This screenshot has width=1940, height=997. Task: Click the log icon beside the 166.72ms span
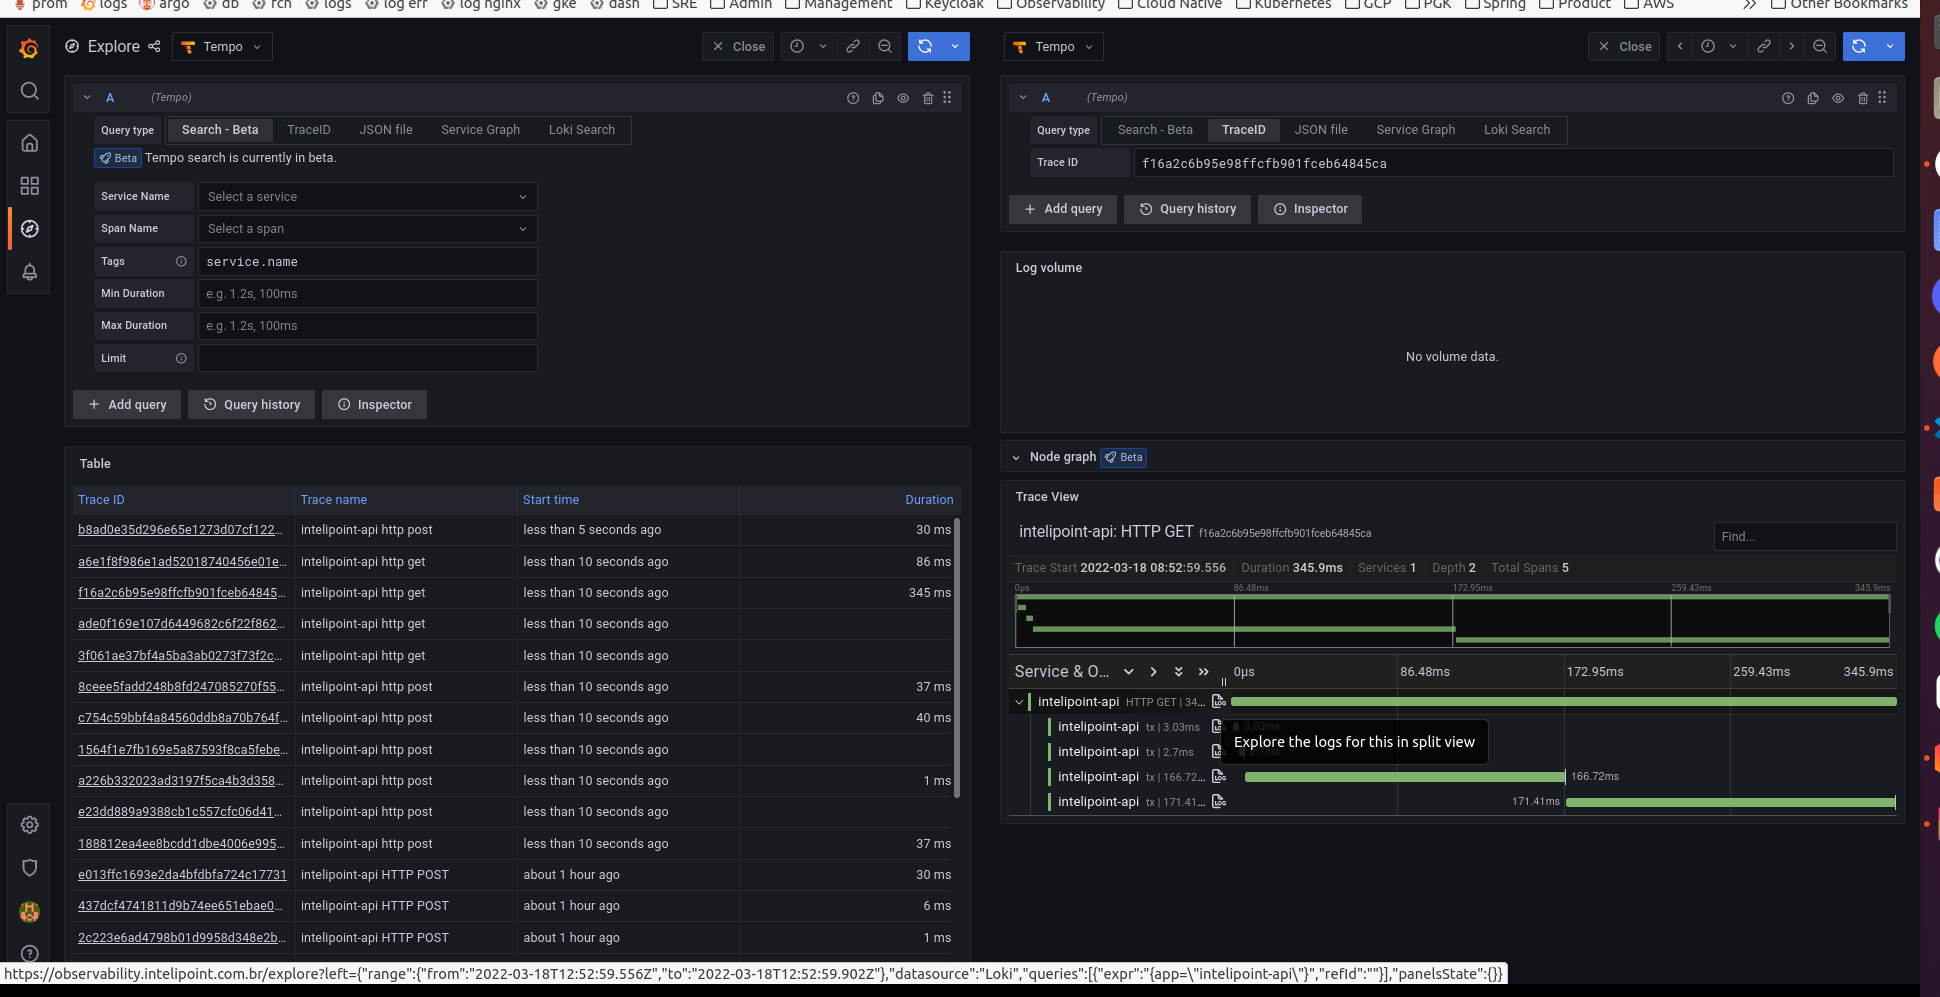coord(1219,776)
